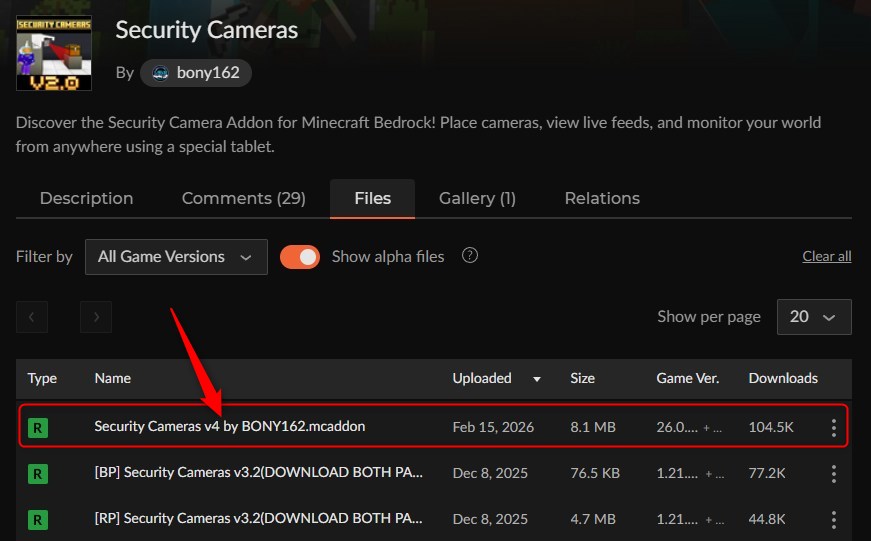
Task: Sort by Downloads column header
Action: point(783,378)
